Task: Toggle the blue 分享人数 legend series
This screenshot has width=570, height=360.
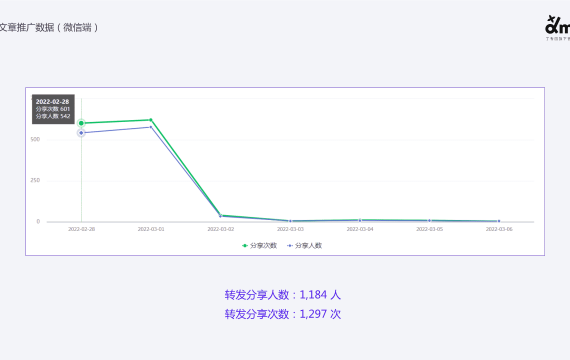Action: tap(305, 246)
